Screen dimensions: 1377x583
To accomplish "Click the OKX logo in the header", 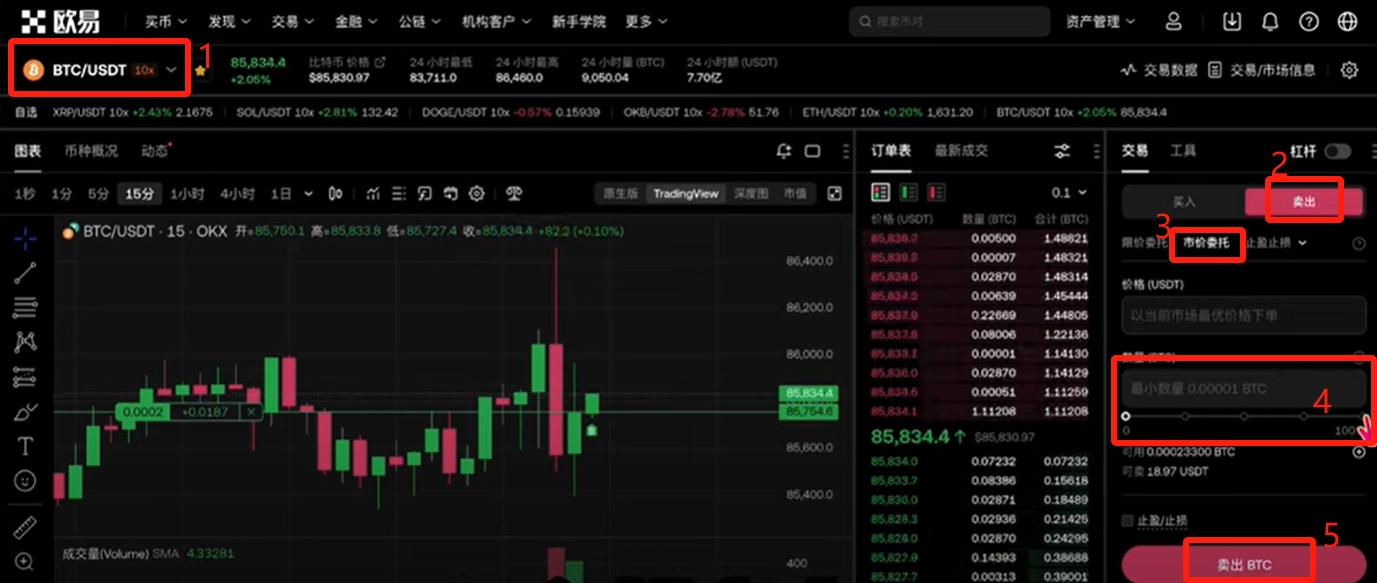I will [62, 21].
